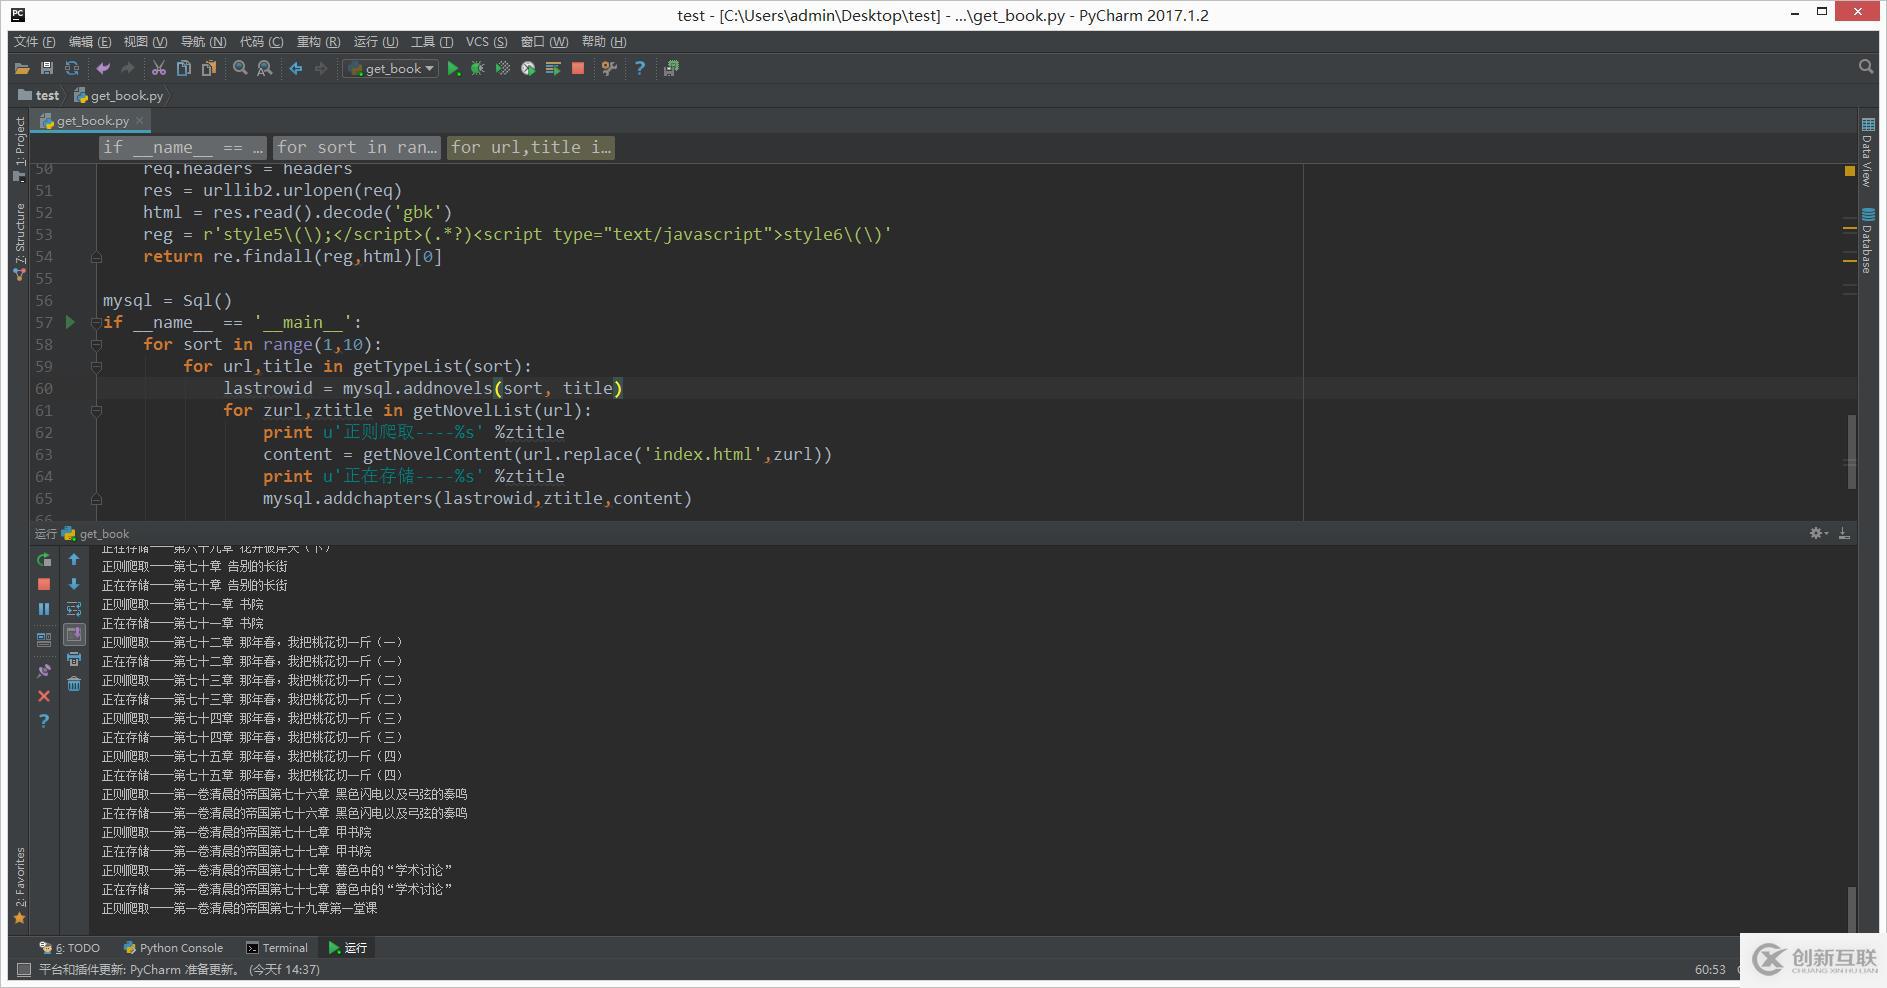Screen dimensions: 1887x988
Task: Click the Save All toolbar icon
Action: [x=47, y=68]
